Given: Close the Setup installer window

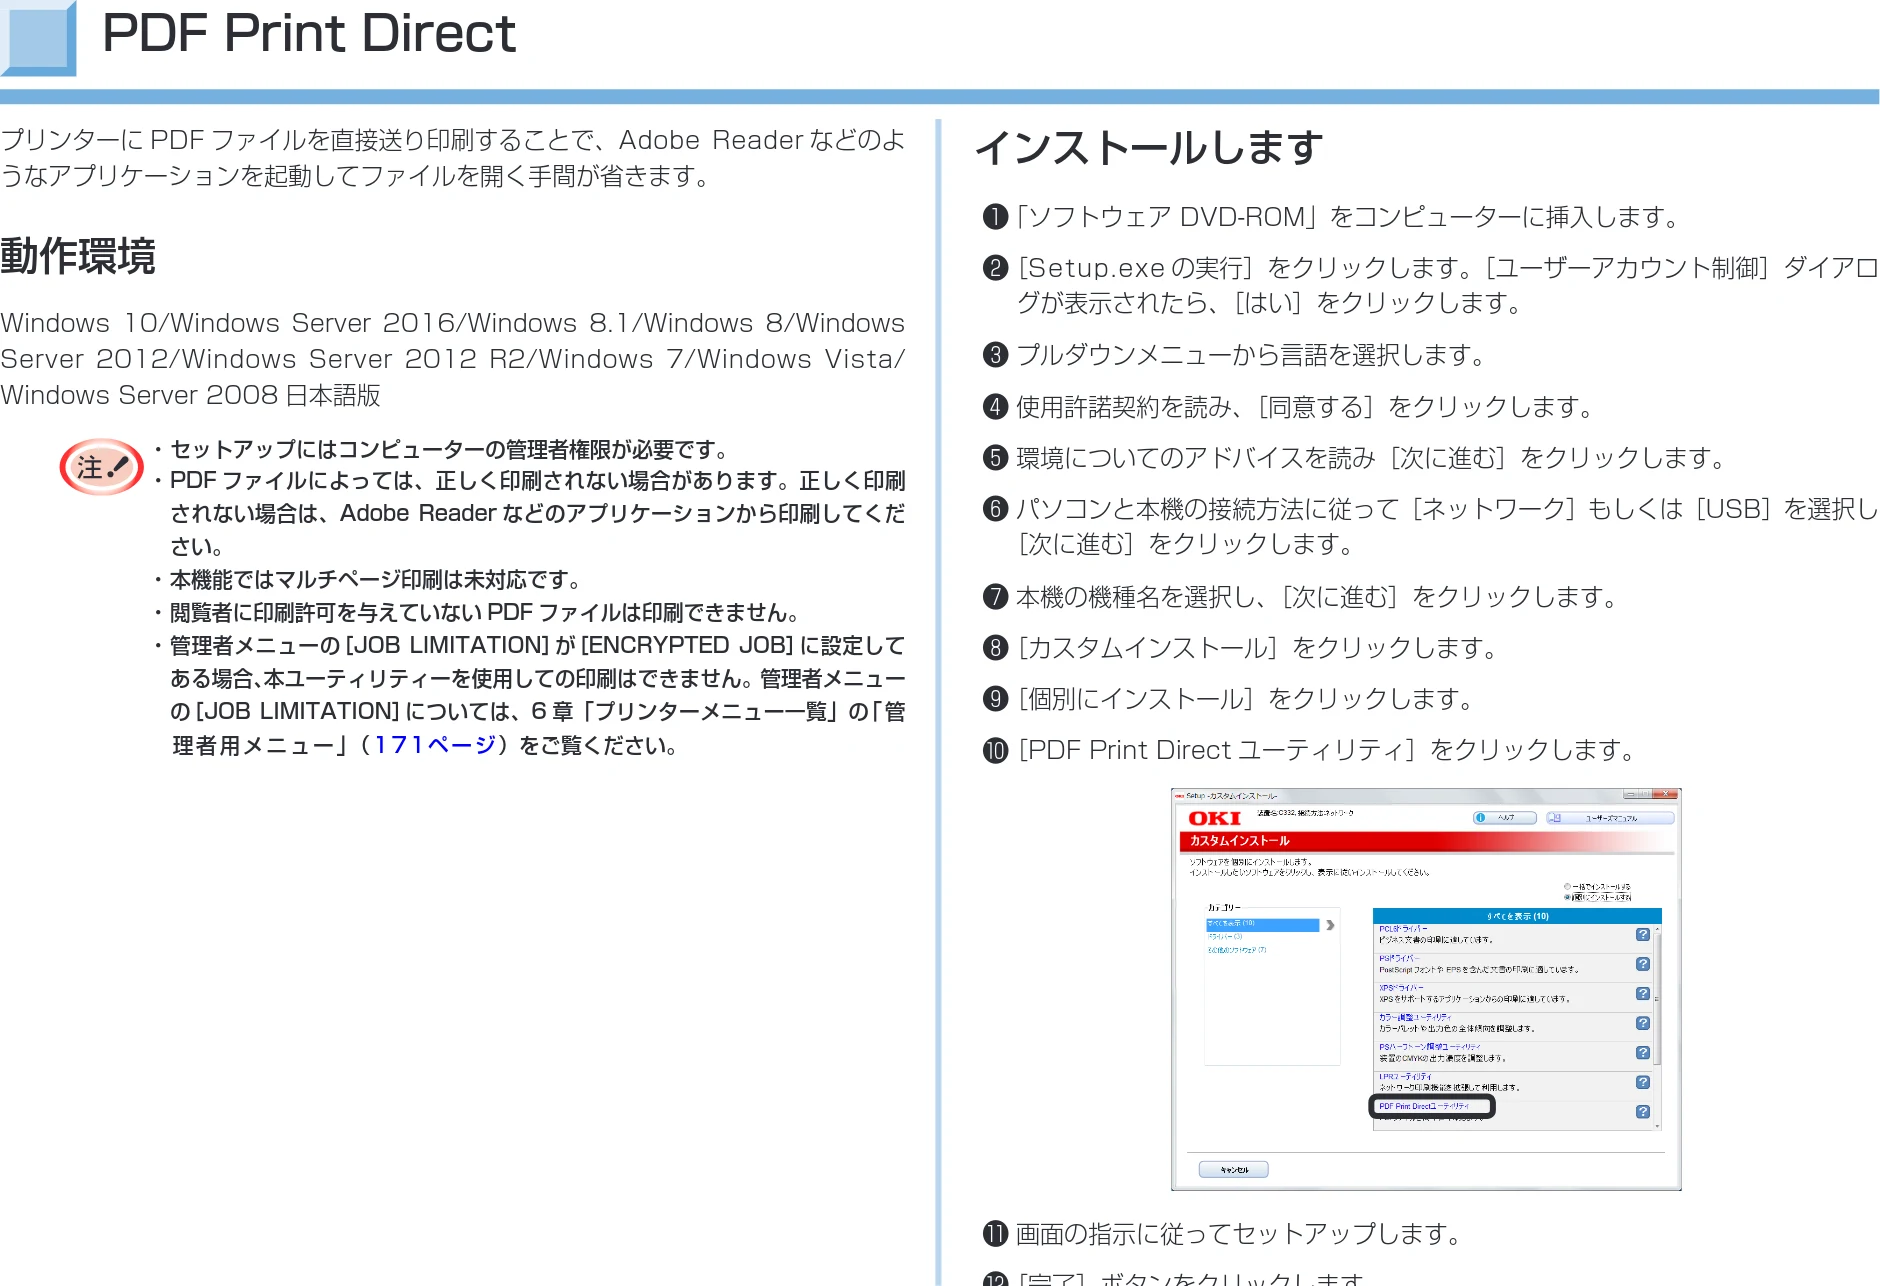Looking at the screenshot, I should 1665,794.
